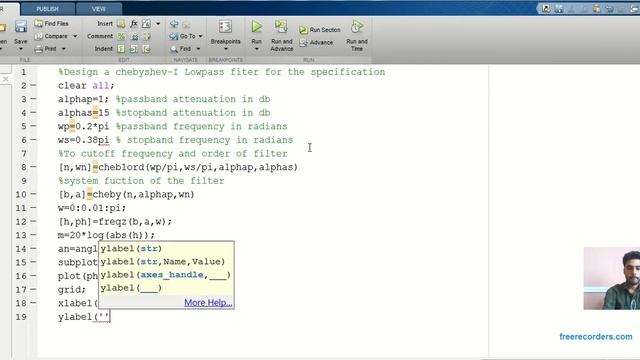Switch to the PUBLISH tab
Viewport: 640px width, 360px height.
click(x=47, y=9)
